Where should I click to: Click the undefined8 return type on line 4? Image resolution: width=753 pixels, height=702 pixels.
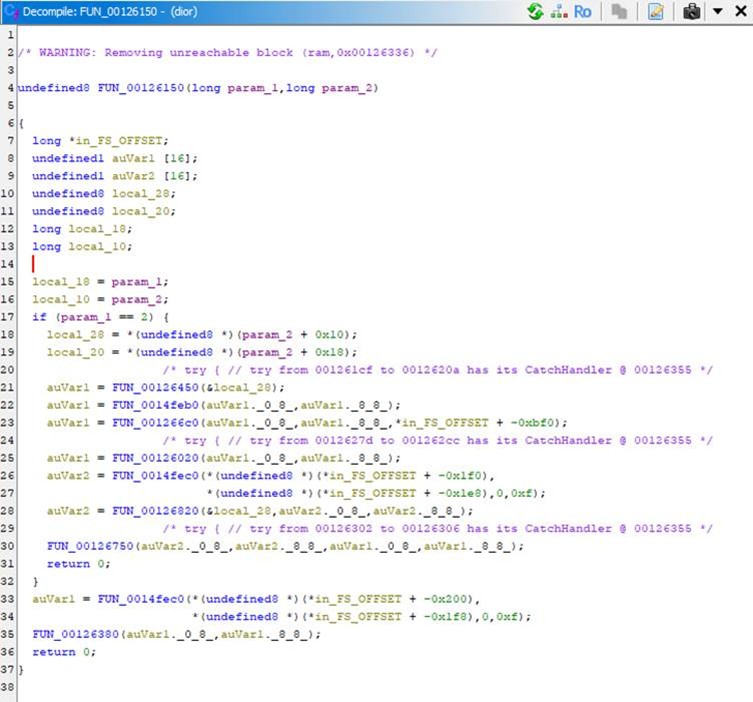(54, 88)
